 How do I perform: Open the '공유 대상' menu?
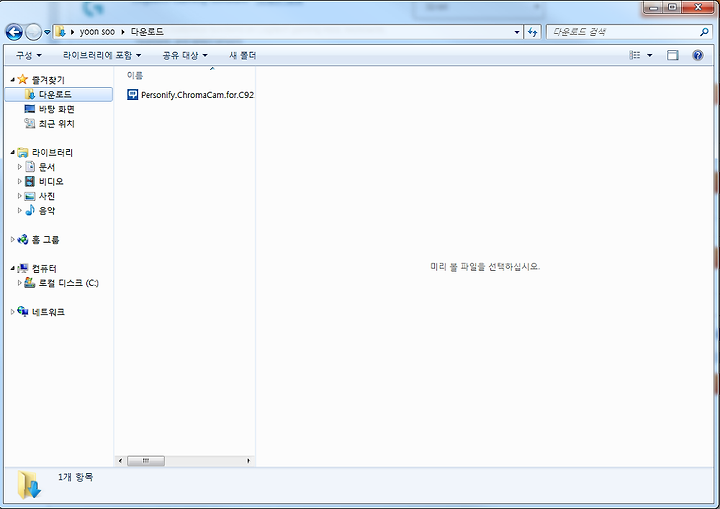pyautogui.click(x=185, y=55)
